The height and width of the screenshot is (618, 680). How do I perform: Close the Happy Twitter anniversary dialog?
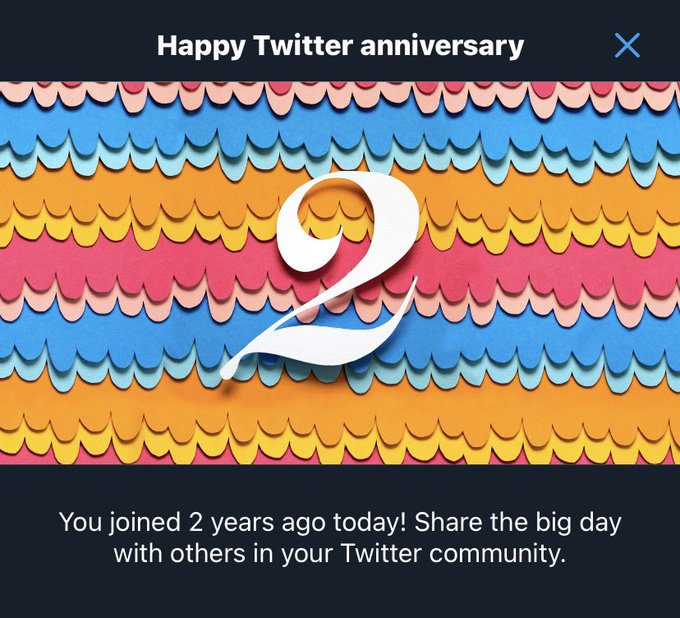(627, 45)
